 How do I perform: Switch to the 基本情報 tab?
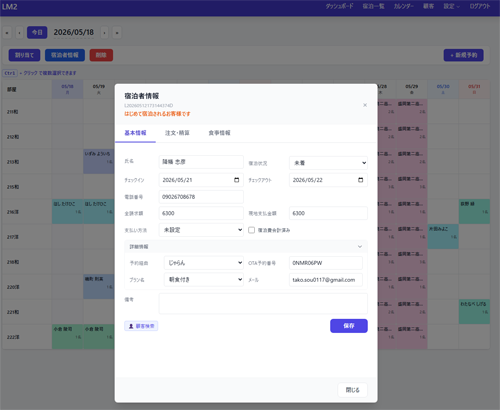point(135,133)
